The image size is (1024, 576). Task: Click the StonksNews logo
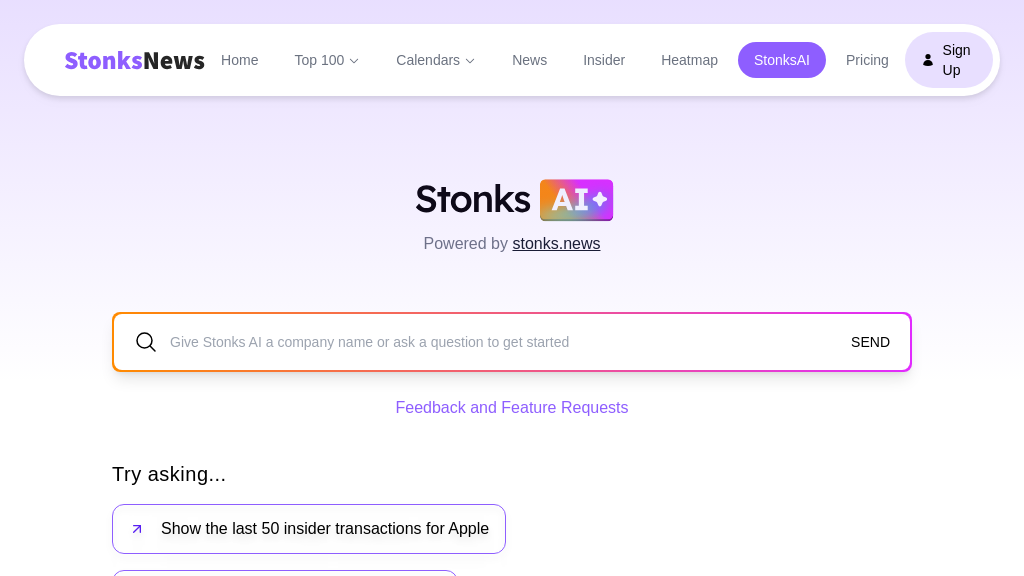click(134, 61)
